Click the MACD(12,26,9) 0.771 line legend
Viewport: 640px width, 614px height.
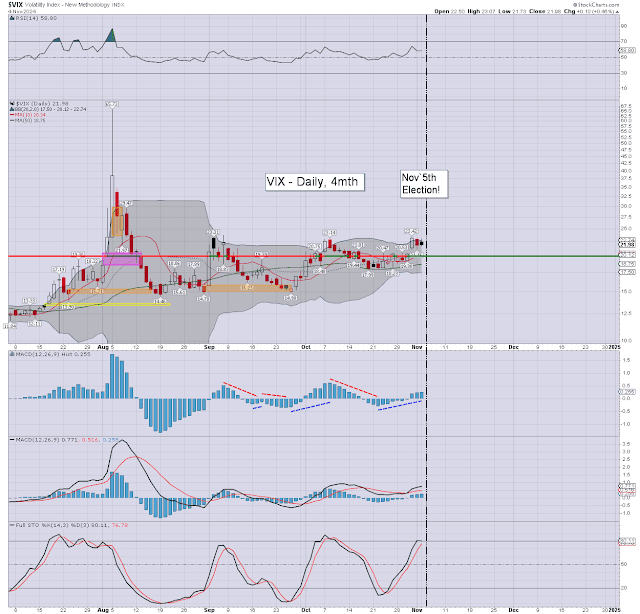click(63, 440)
